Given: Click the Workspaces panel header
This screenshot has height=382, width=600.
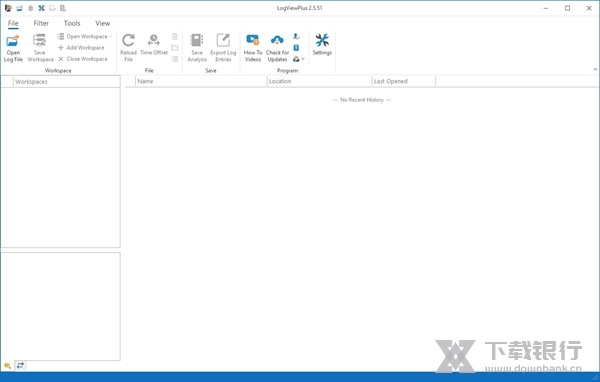Looking at the screenshot, I should coord(67,82).
